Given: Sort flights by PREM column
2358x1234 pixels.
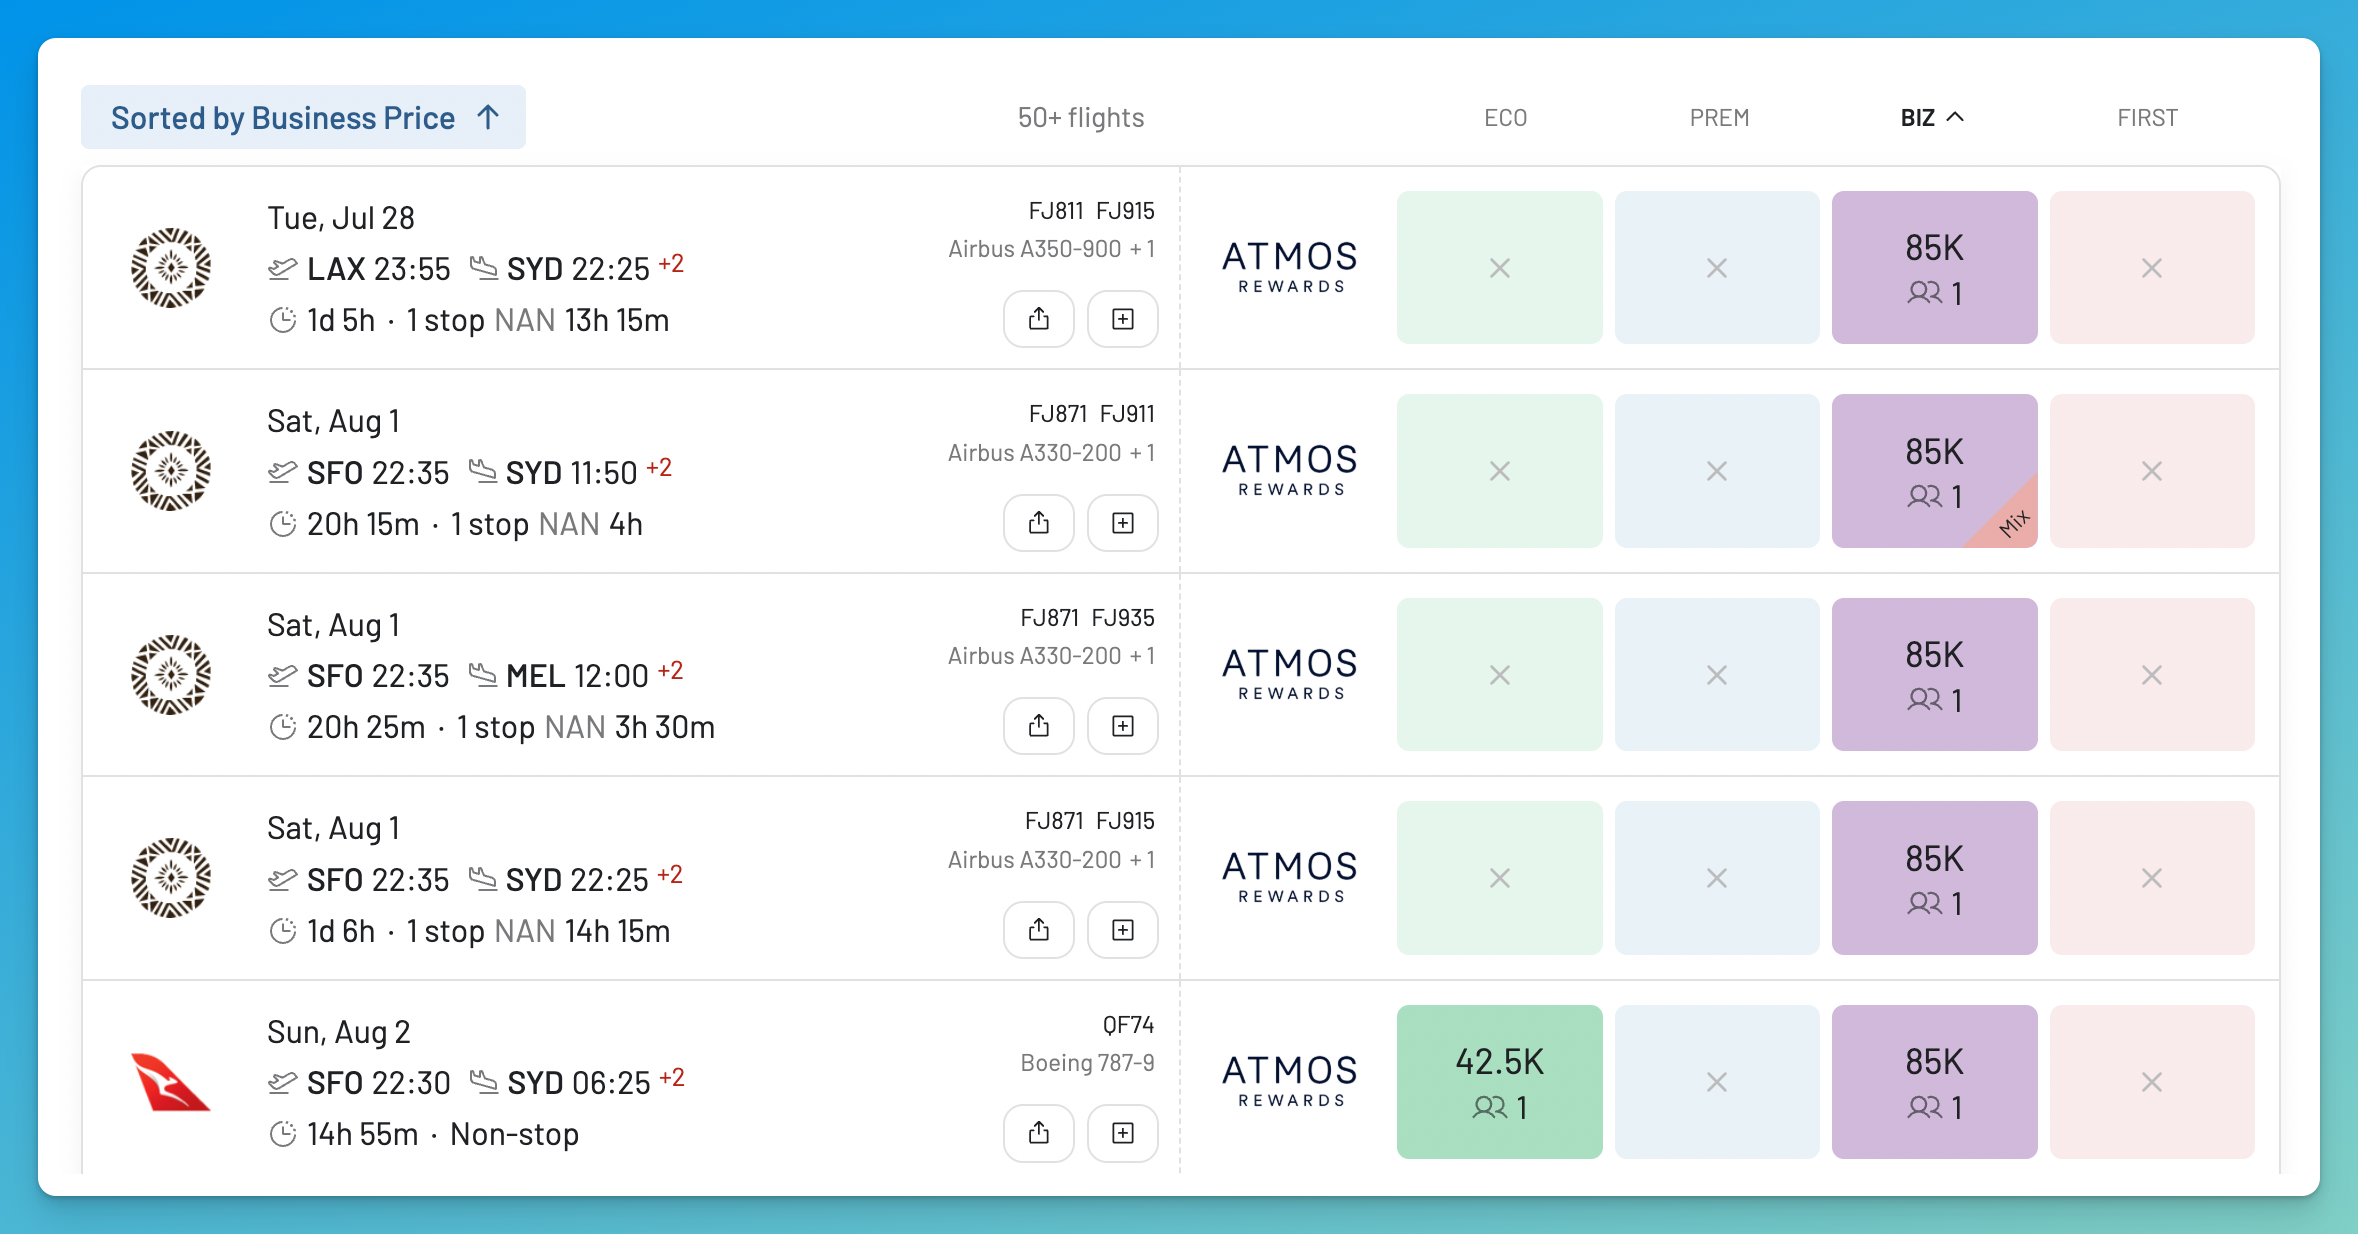Looking at the screenshot, I should 1719,118.
